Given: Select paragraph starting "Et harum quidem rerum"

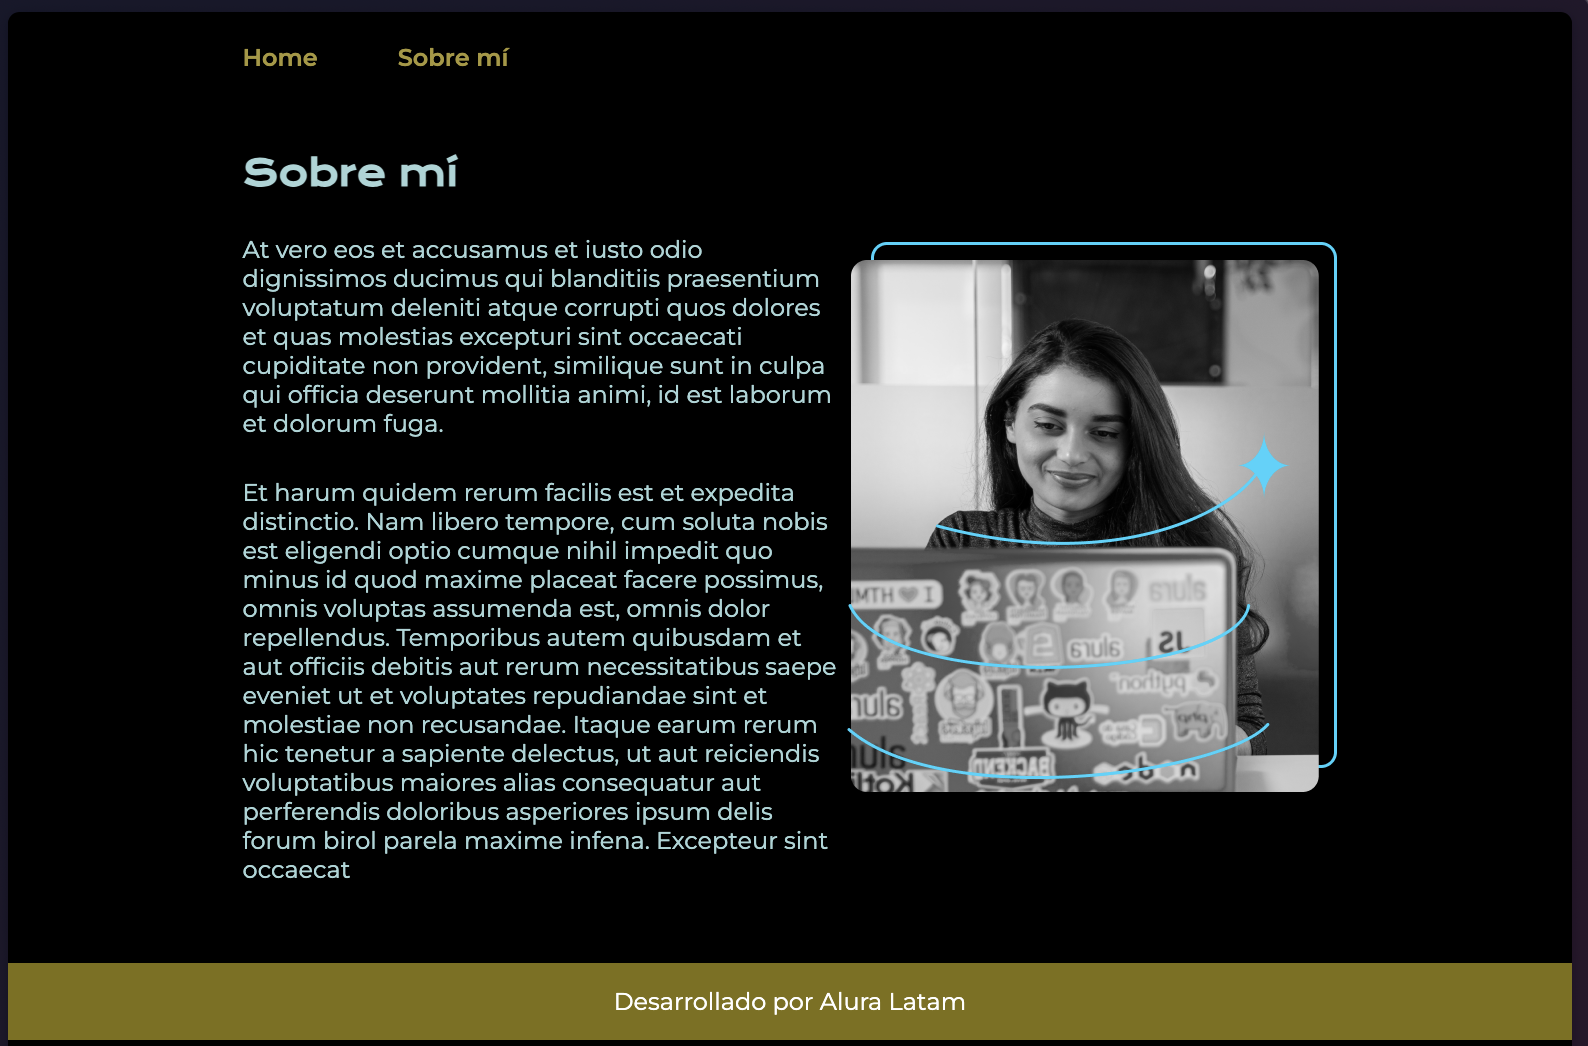Looking at the screenshot, I should [539, 681].
